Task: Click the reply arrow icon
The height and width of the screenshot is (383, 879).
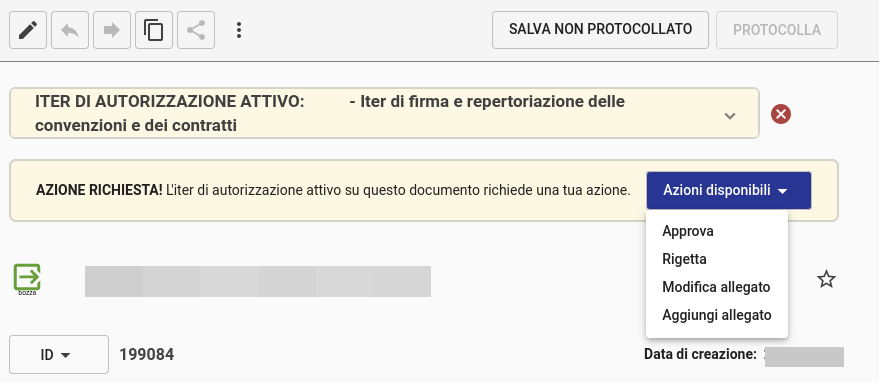Action: [70, 30]
